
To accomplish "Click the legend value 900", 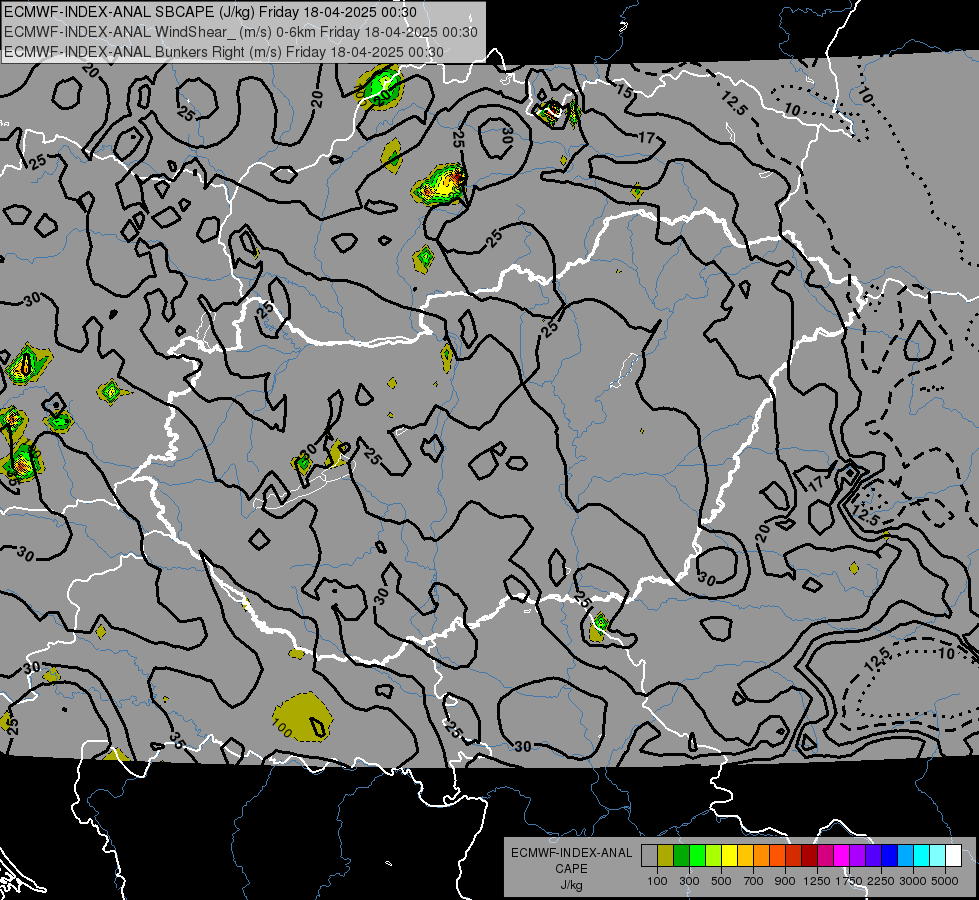I will pyautogui.click(x=785, y=881).
